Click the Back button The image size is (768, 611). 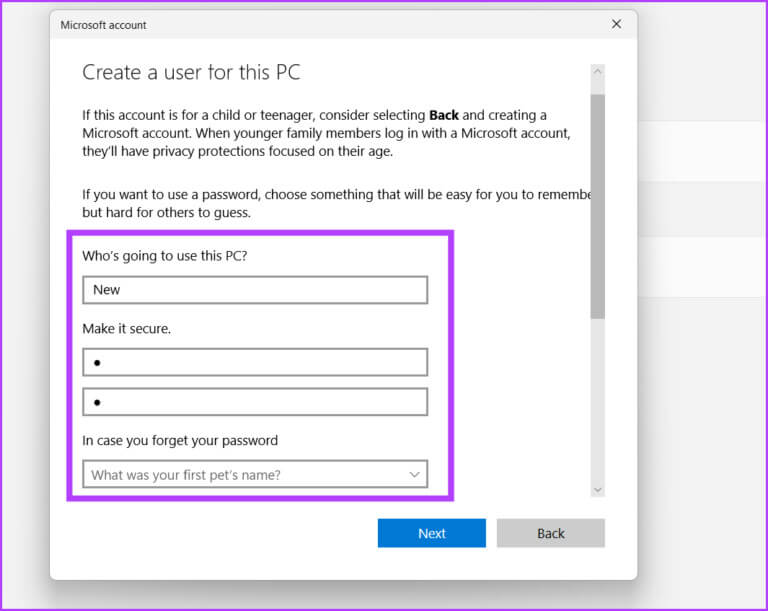coord(551,533)
